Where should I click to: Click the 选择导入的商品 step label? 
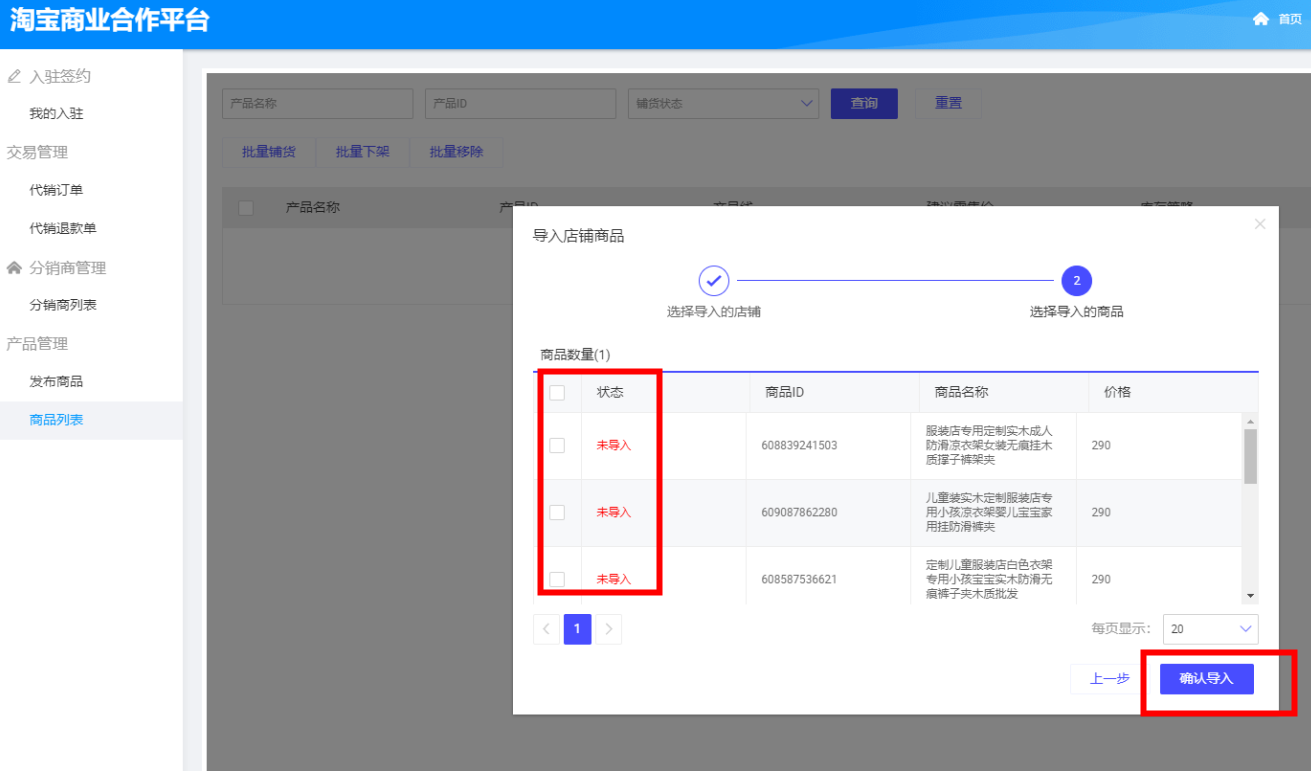click(x=1077, y=312)
